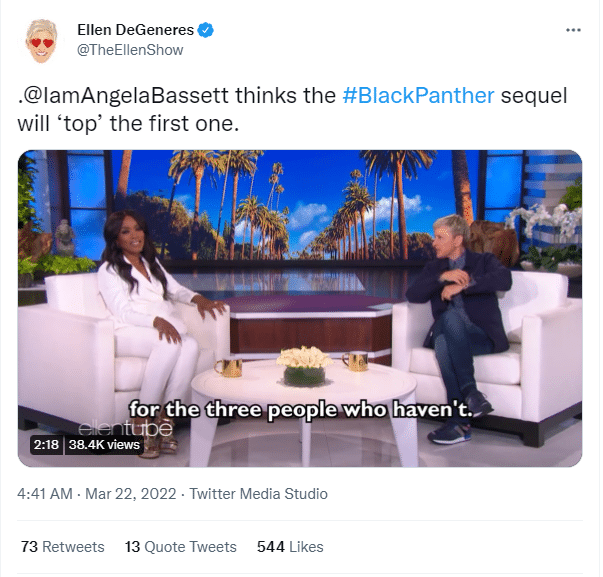View the 544 Likes list
Viewport: 603px width, 577px height.
click(x=290, y=547)
